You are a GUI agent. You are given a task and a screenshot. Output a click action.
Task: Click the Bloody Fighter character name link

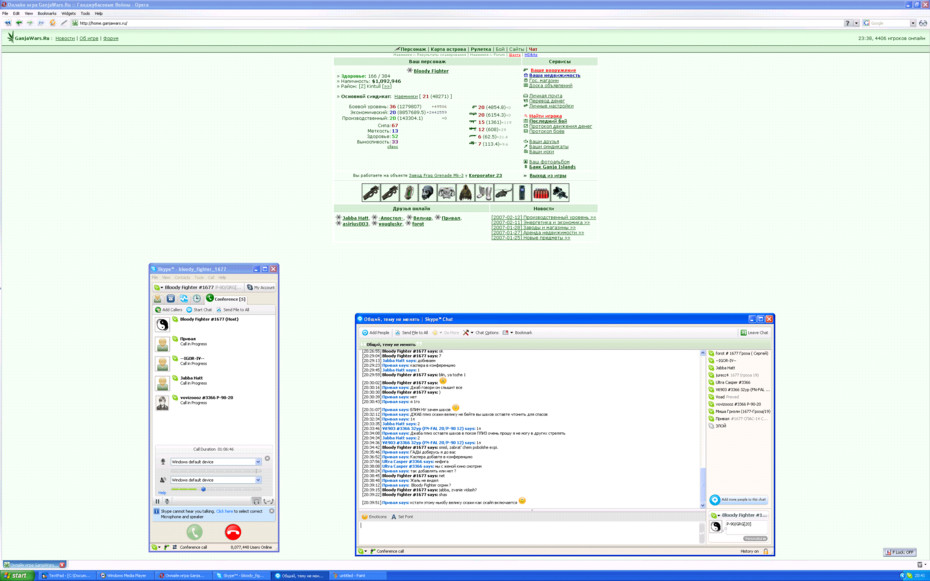point(431,71)
